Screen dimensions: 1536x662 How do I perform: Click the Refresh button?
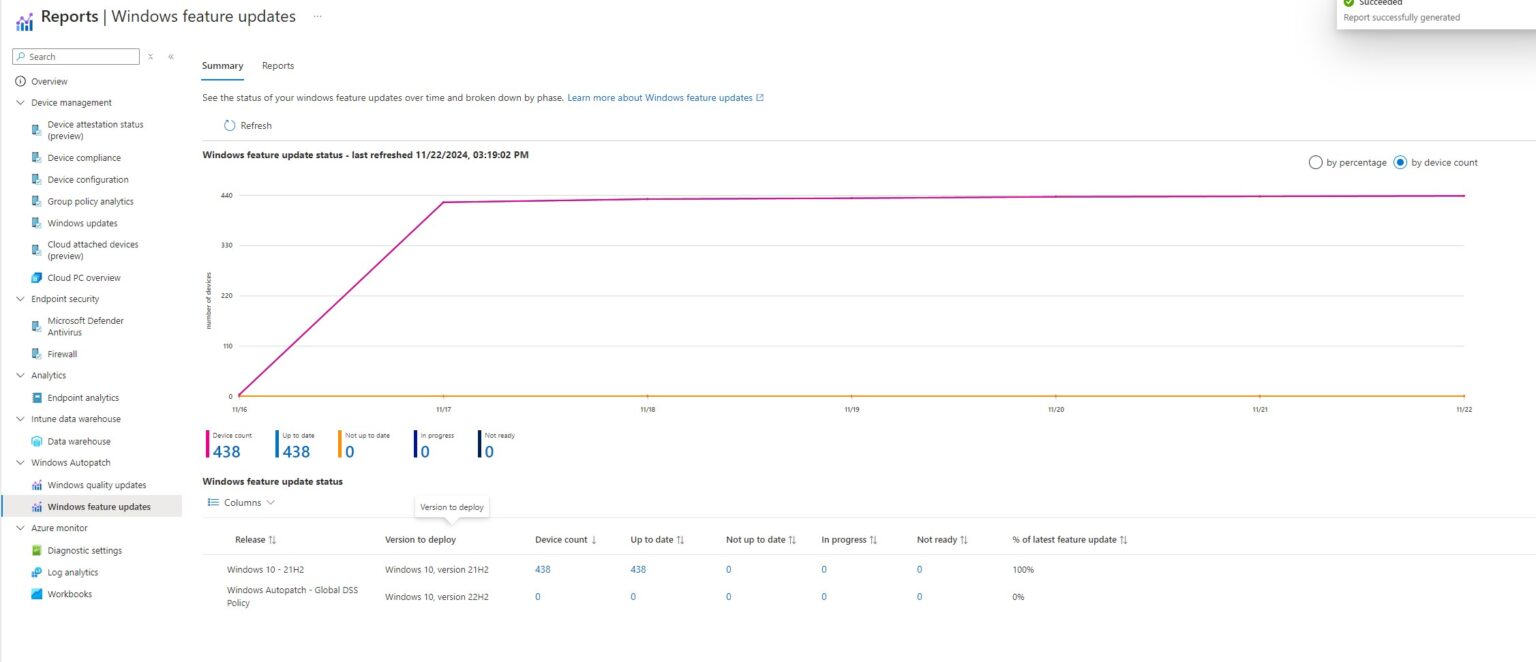point(247,125)
